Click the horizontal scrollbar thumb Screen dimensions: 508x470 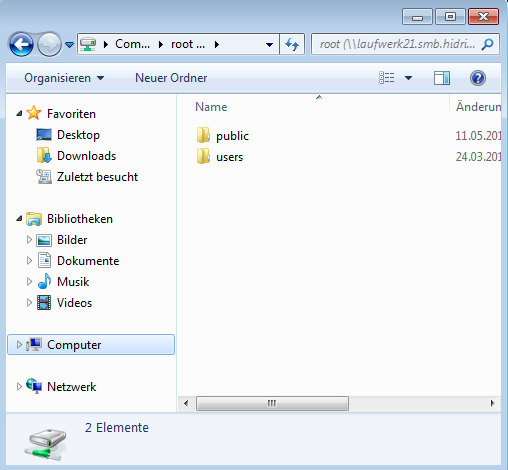click(272, 403)
